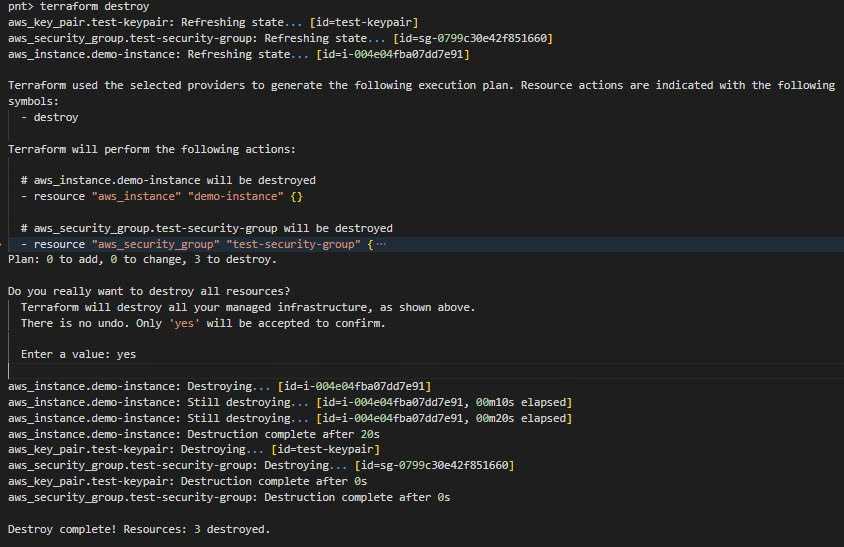Click the security group ID in the refreshing state line
This screenshot has height=547, width=844.
pos(475,38)
